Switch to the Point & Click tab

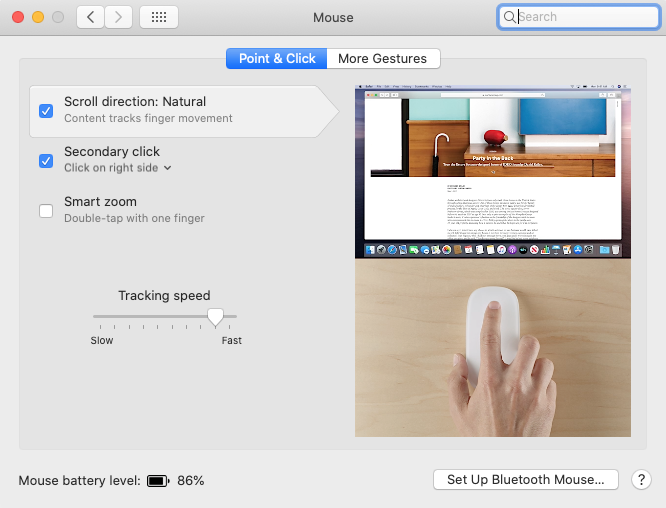[x=277, y=59]
